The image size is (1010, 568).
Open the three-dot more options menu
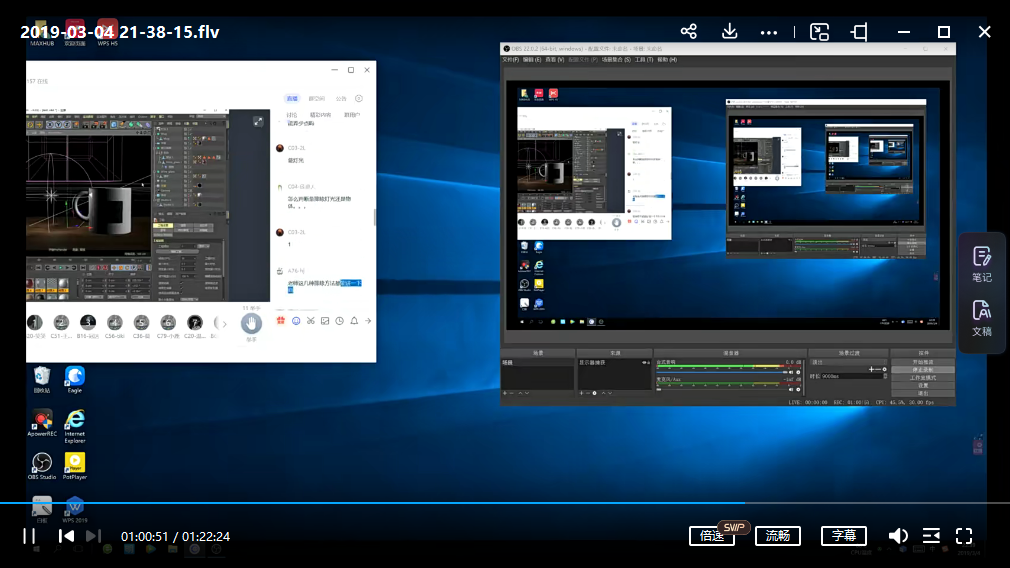[768, 32]
